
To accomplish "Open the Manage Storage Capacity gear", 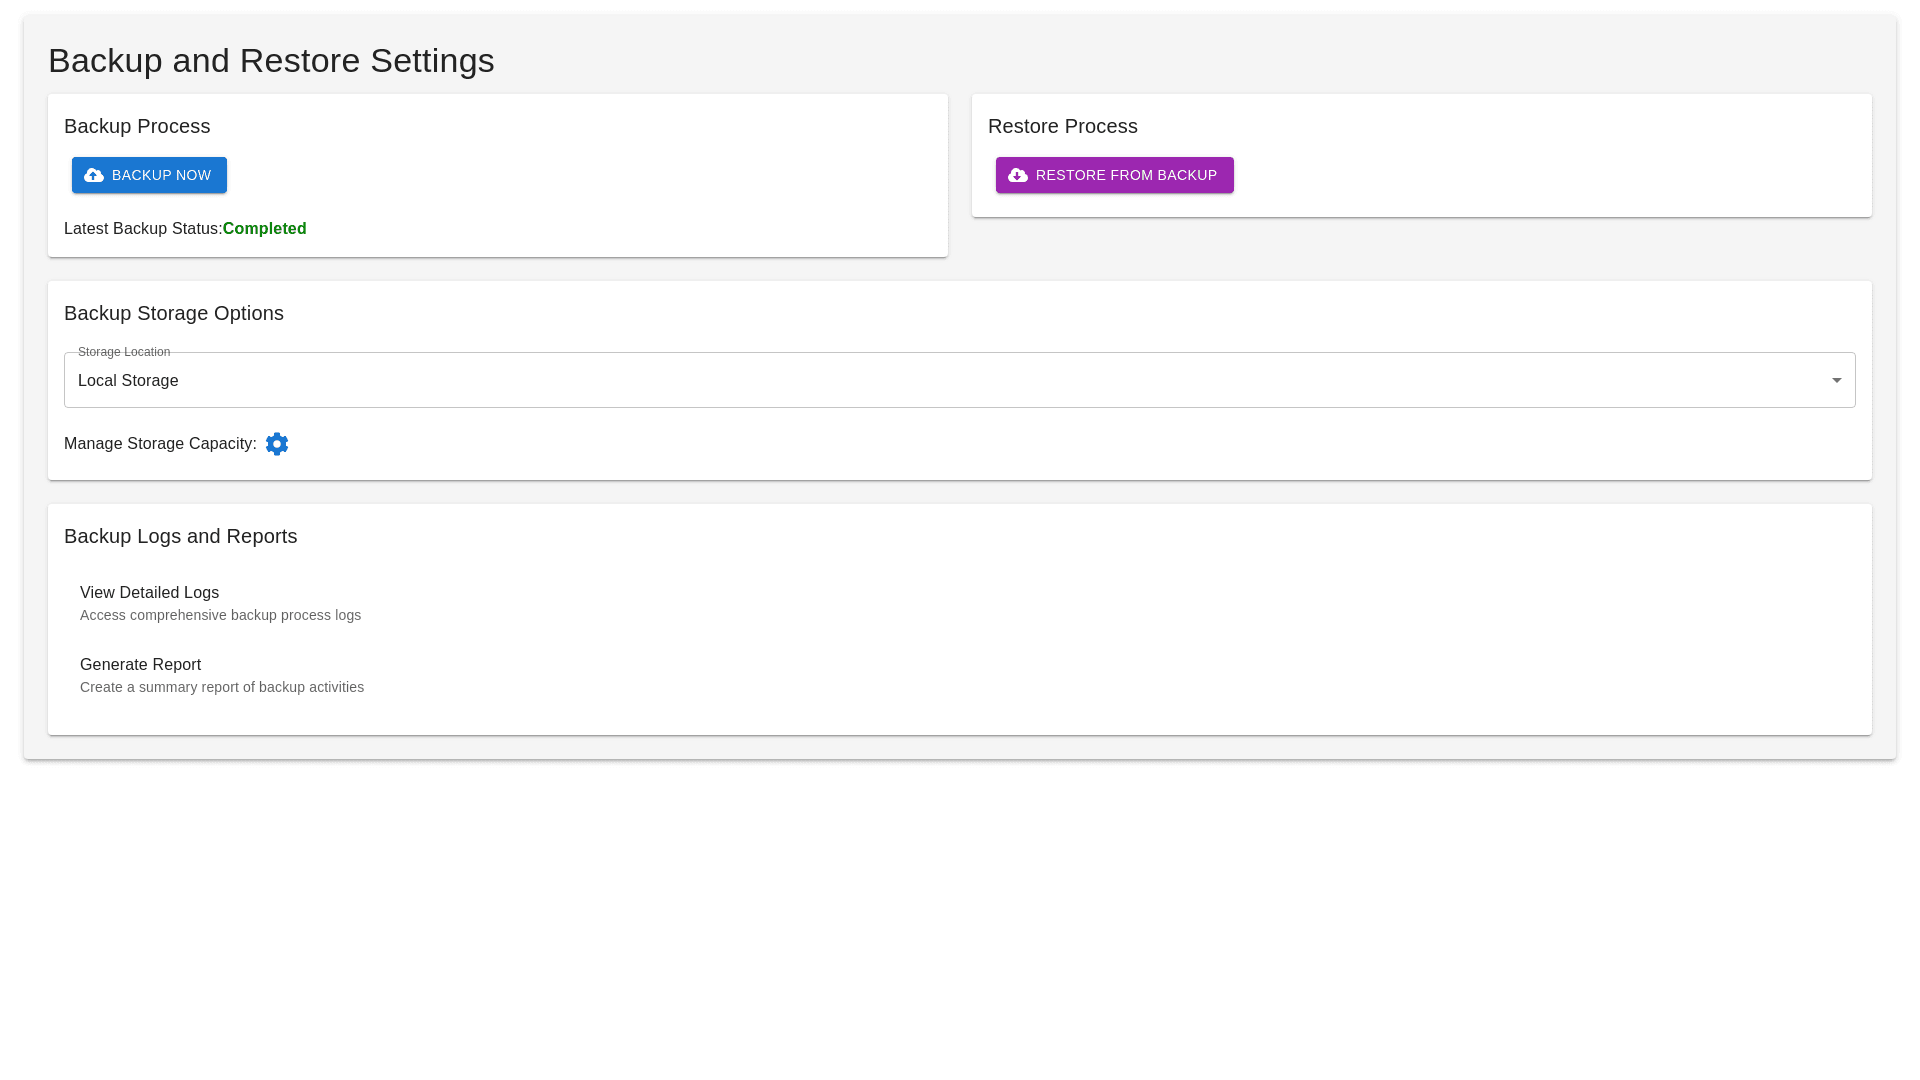I will coord(277,444).
